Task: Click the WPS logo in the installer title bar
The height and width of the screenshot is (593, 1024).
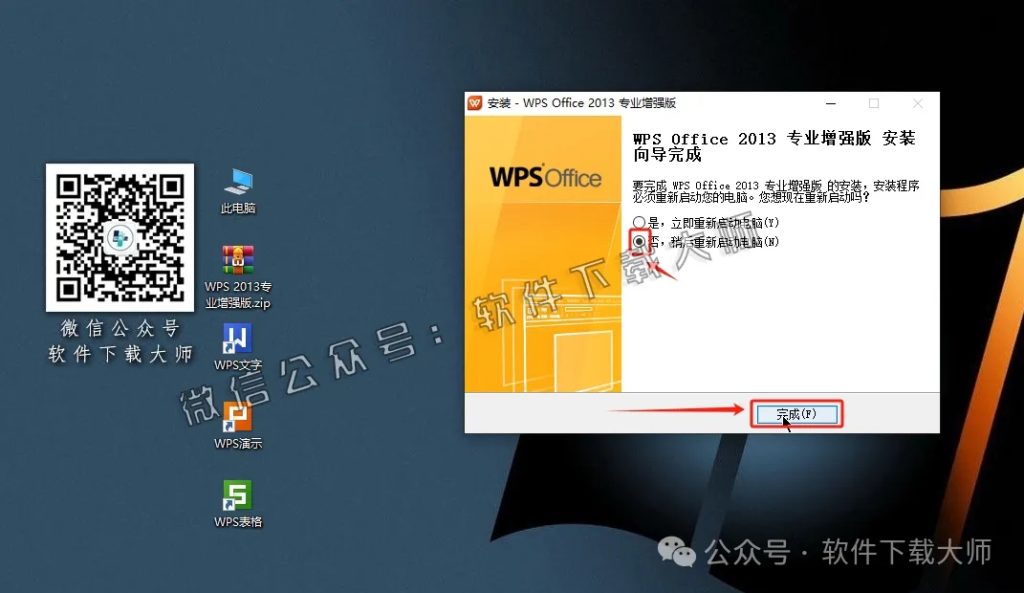Action: (x=474, y=103)
